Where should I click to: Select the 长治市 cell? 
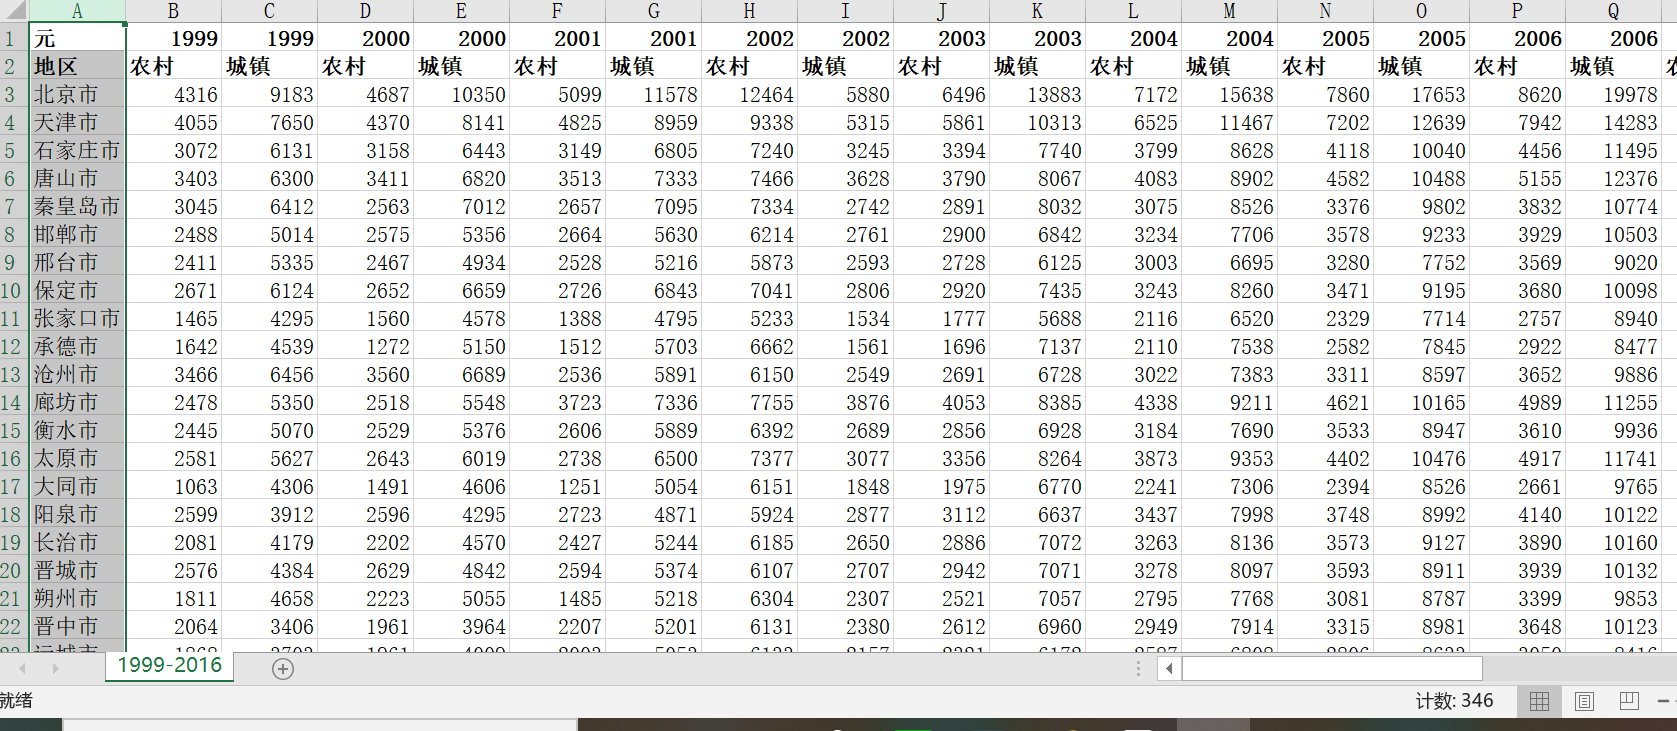(x=77, y=543)
